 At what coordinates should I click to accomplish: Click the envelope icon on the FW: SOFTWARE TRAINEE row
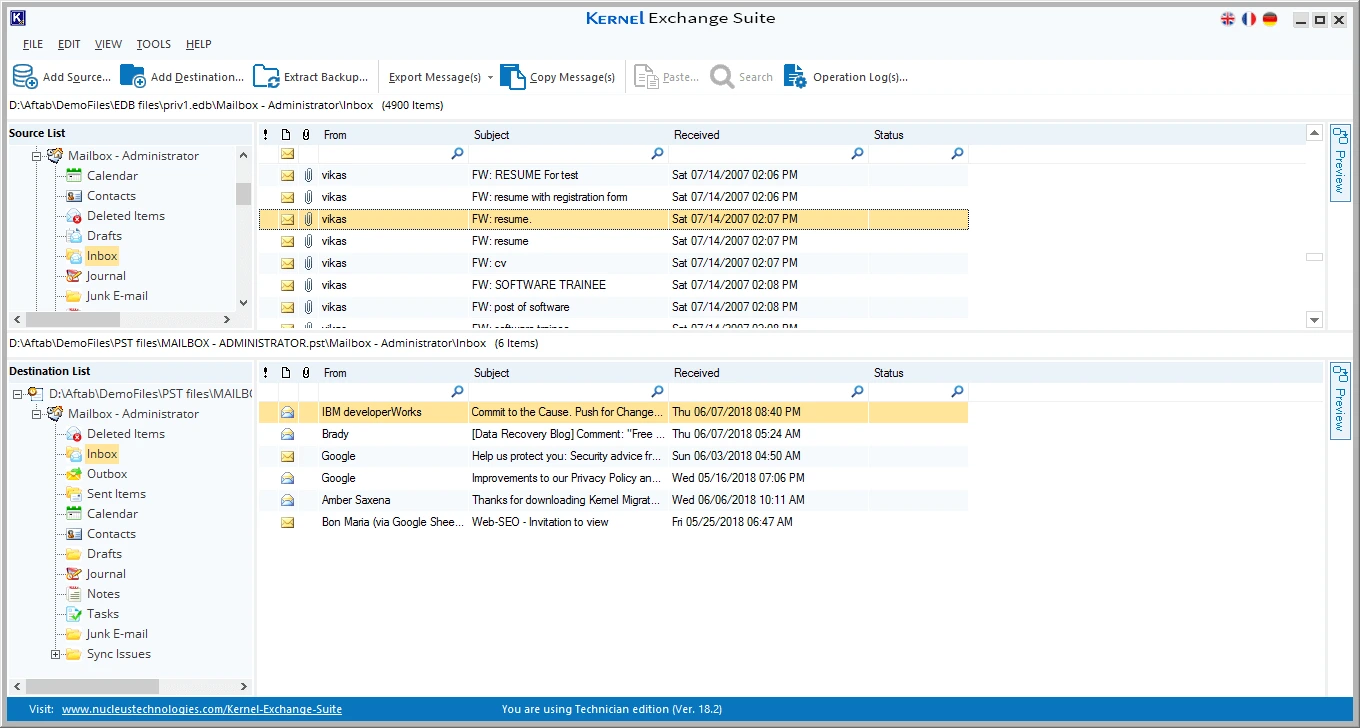[287, 285]
